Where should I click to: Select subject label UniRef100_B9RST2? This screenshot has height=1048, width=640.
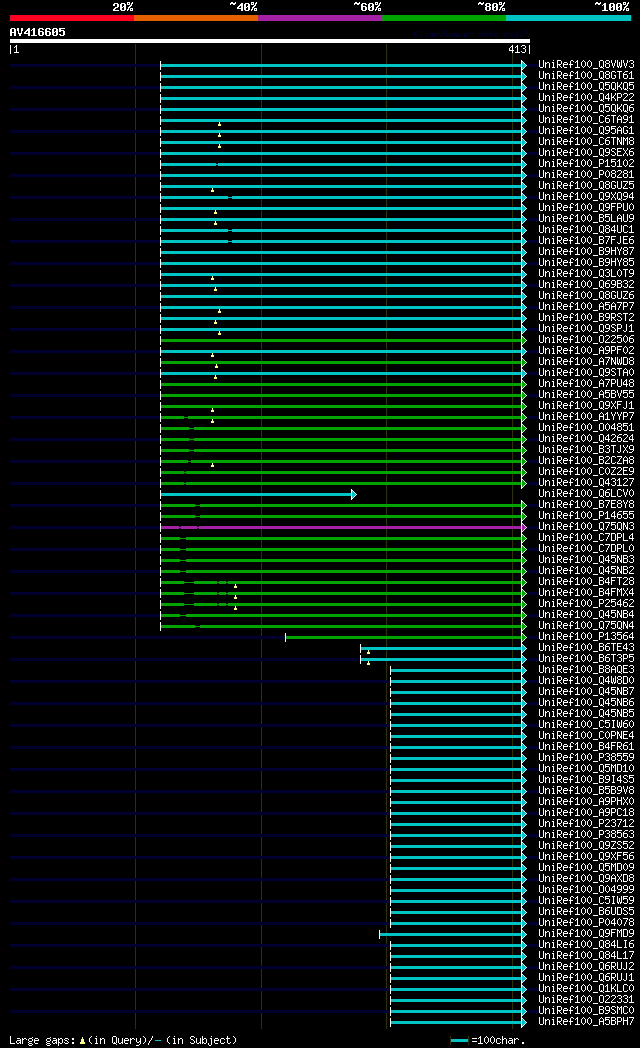586,317
